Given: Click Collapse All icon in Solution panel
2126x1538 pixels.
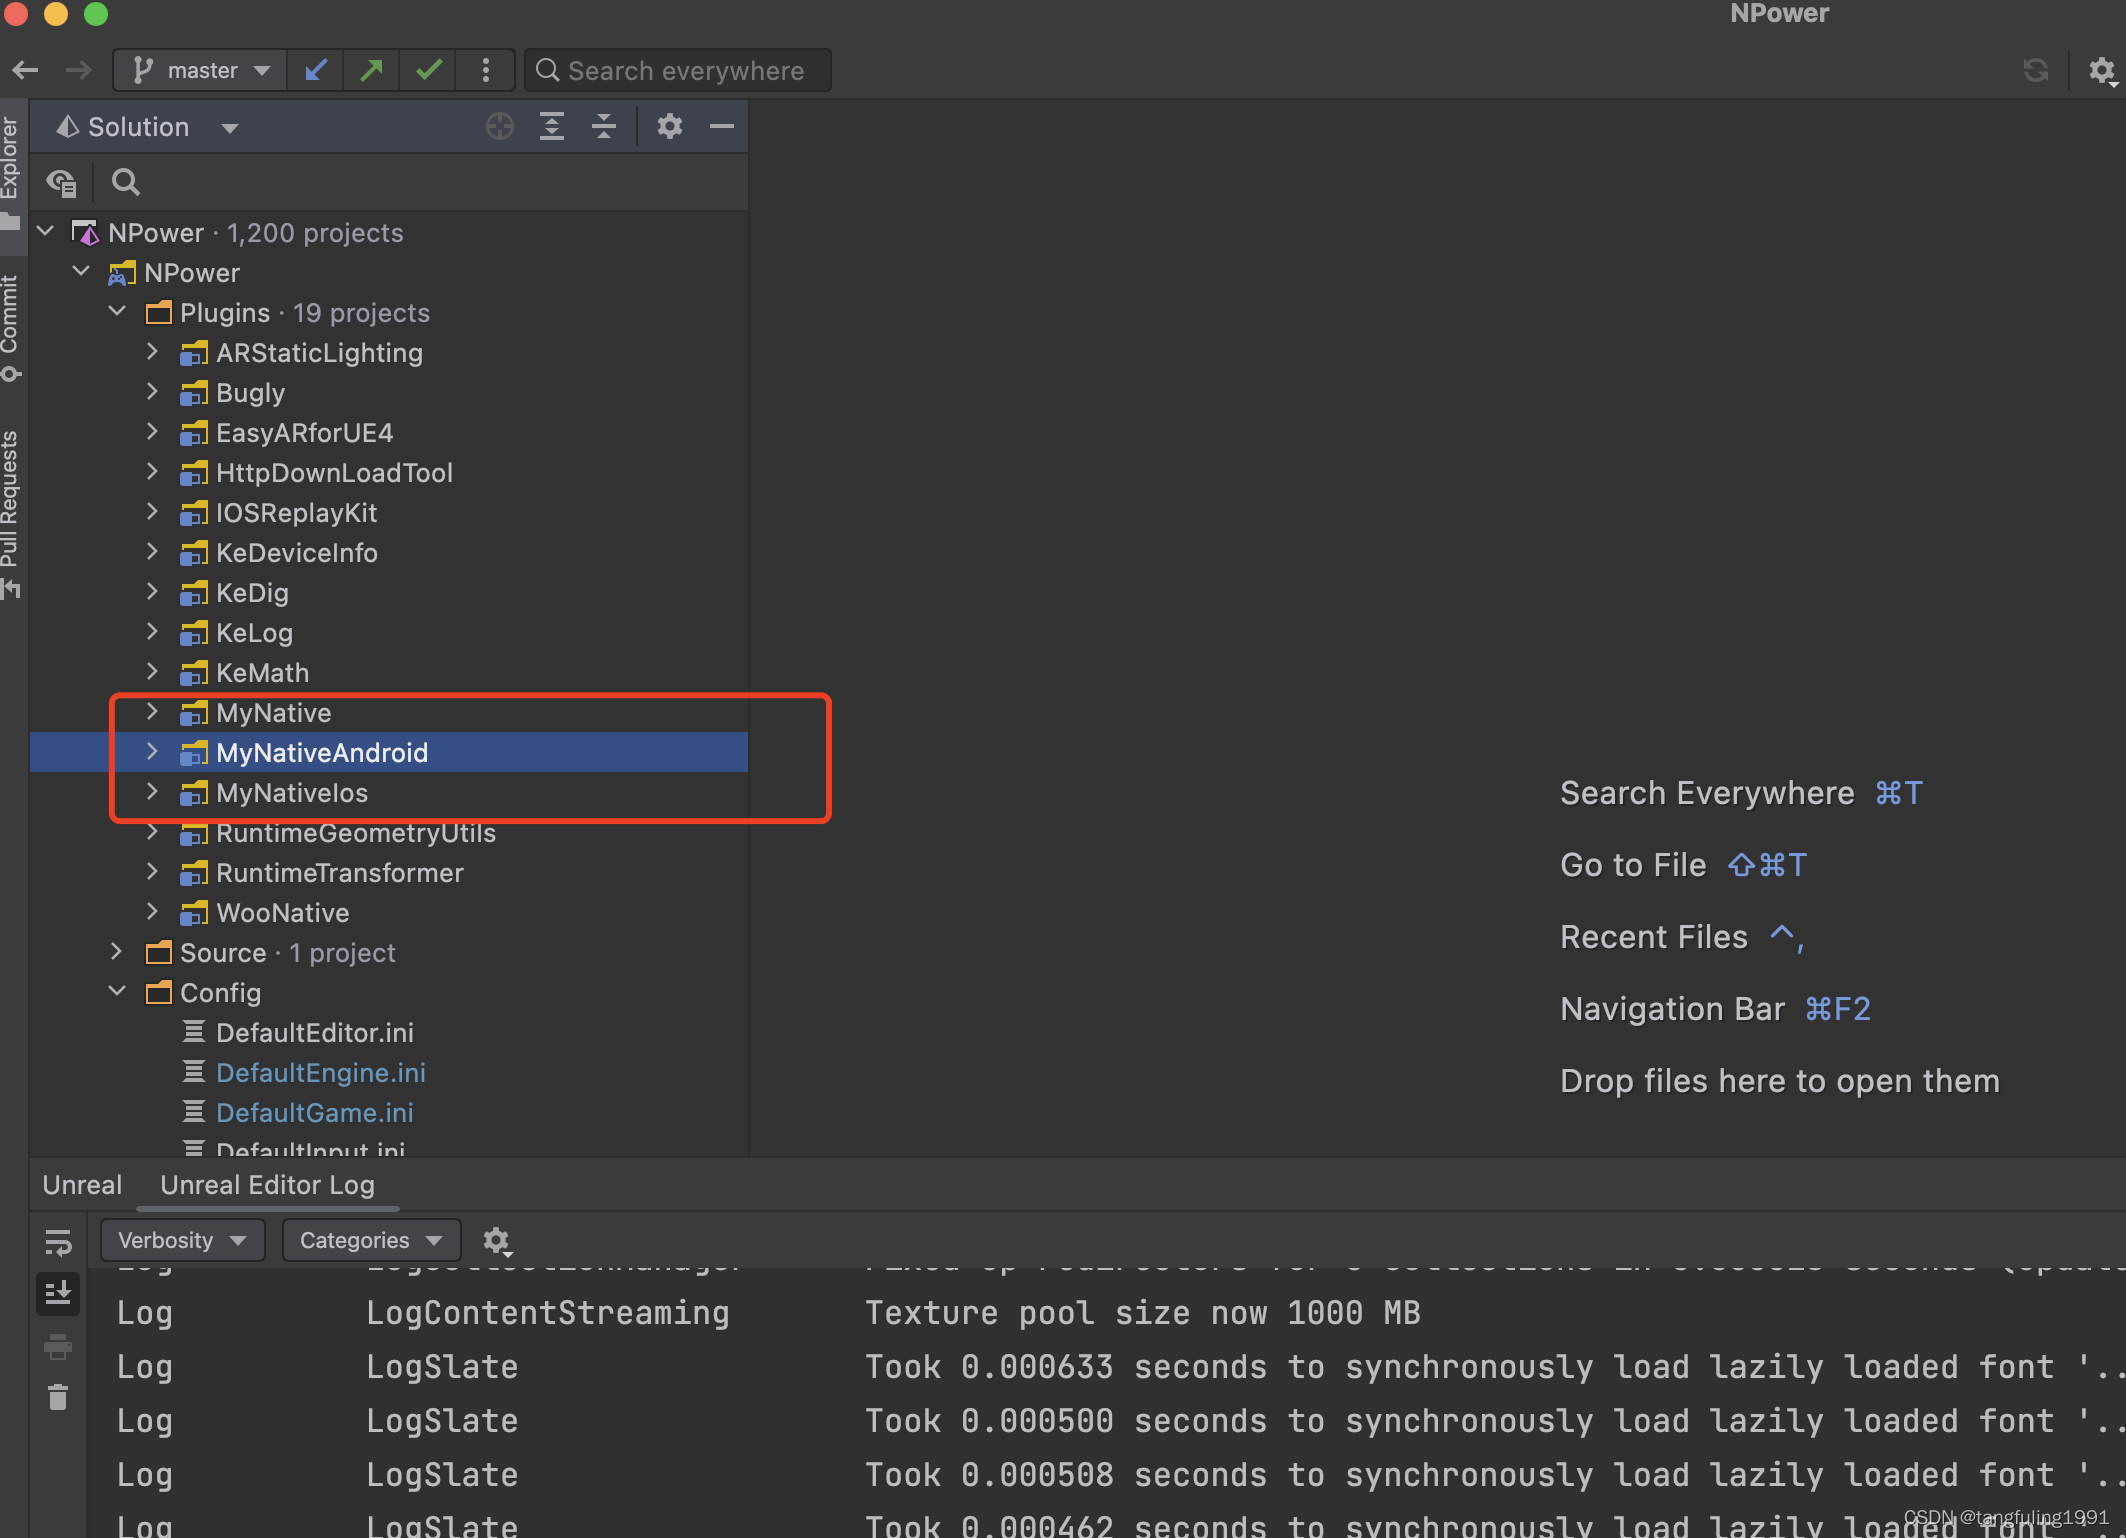Looking at the screenshot, I should 604,126.
